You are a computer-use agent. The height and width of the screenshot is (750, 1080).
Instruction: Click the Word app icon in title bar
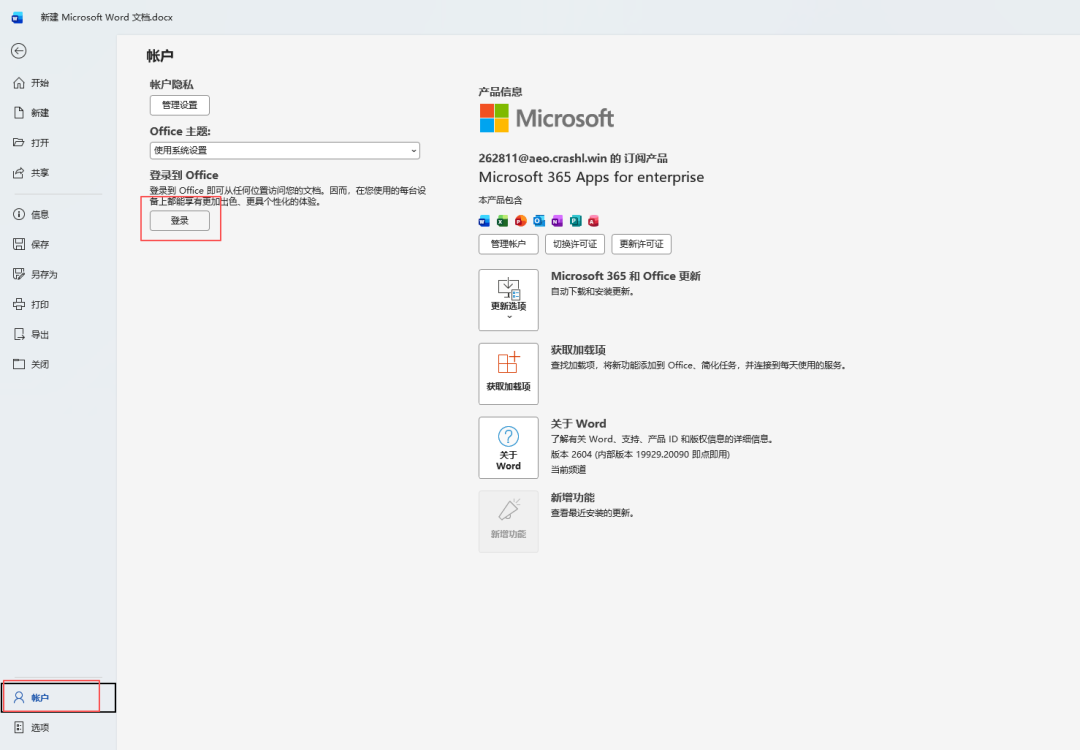click(17, 17)
